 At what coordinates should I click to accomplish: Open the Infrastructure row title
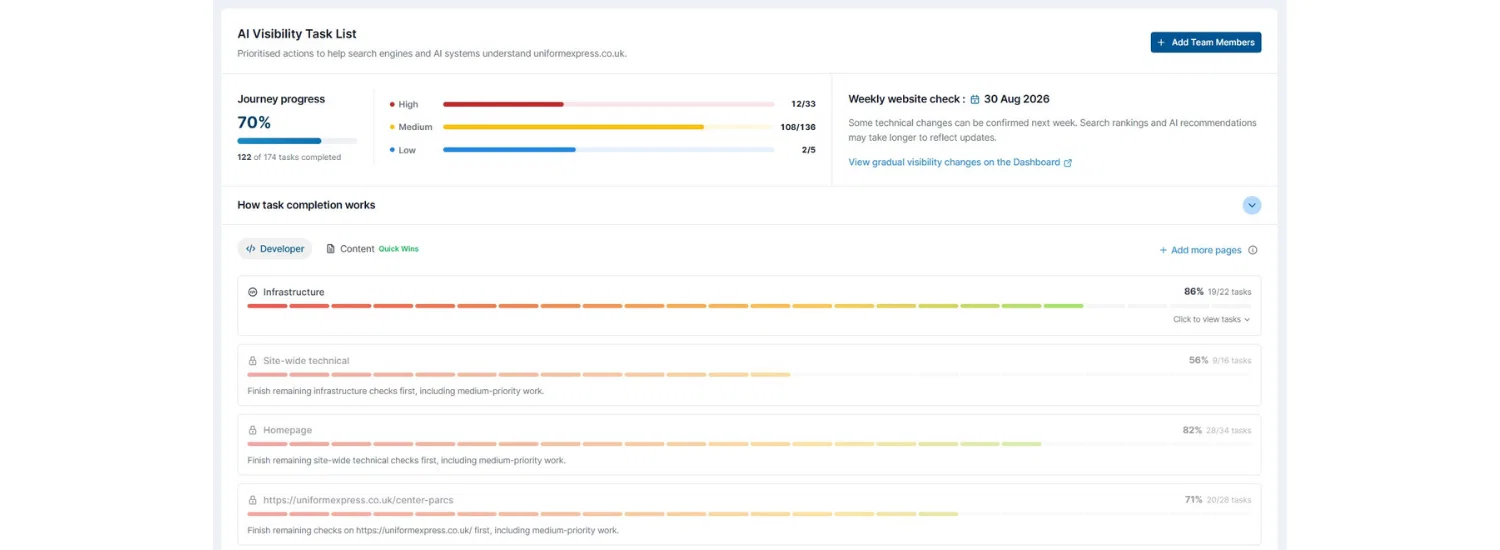tap(294, 292)
